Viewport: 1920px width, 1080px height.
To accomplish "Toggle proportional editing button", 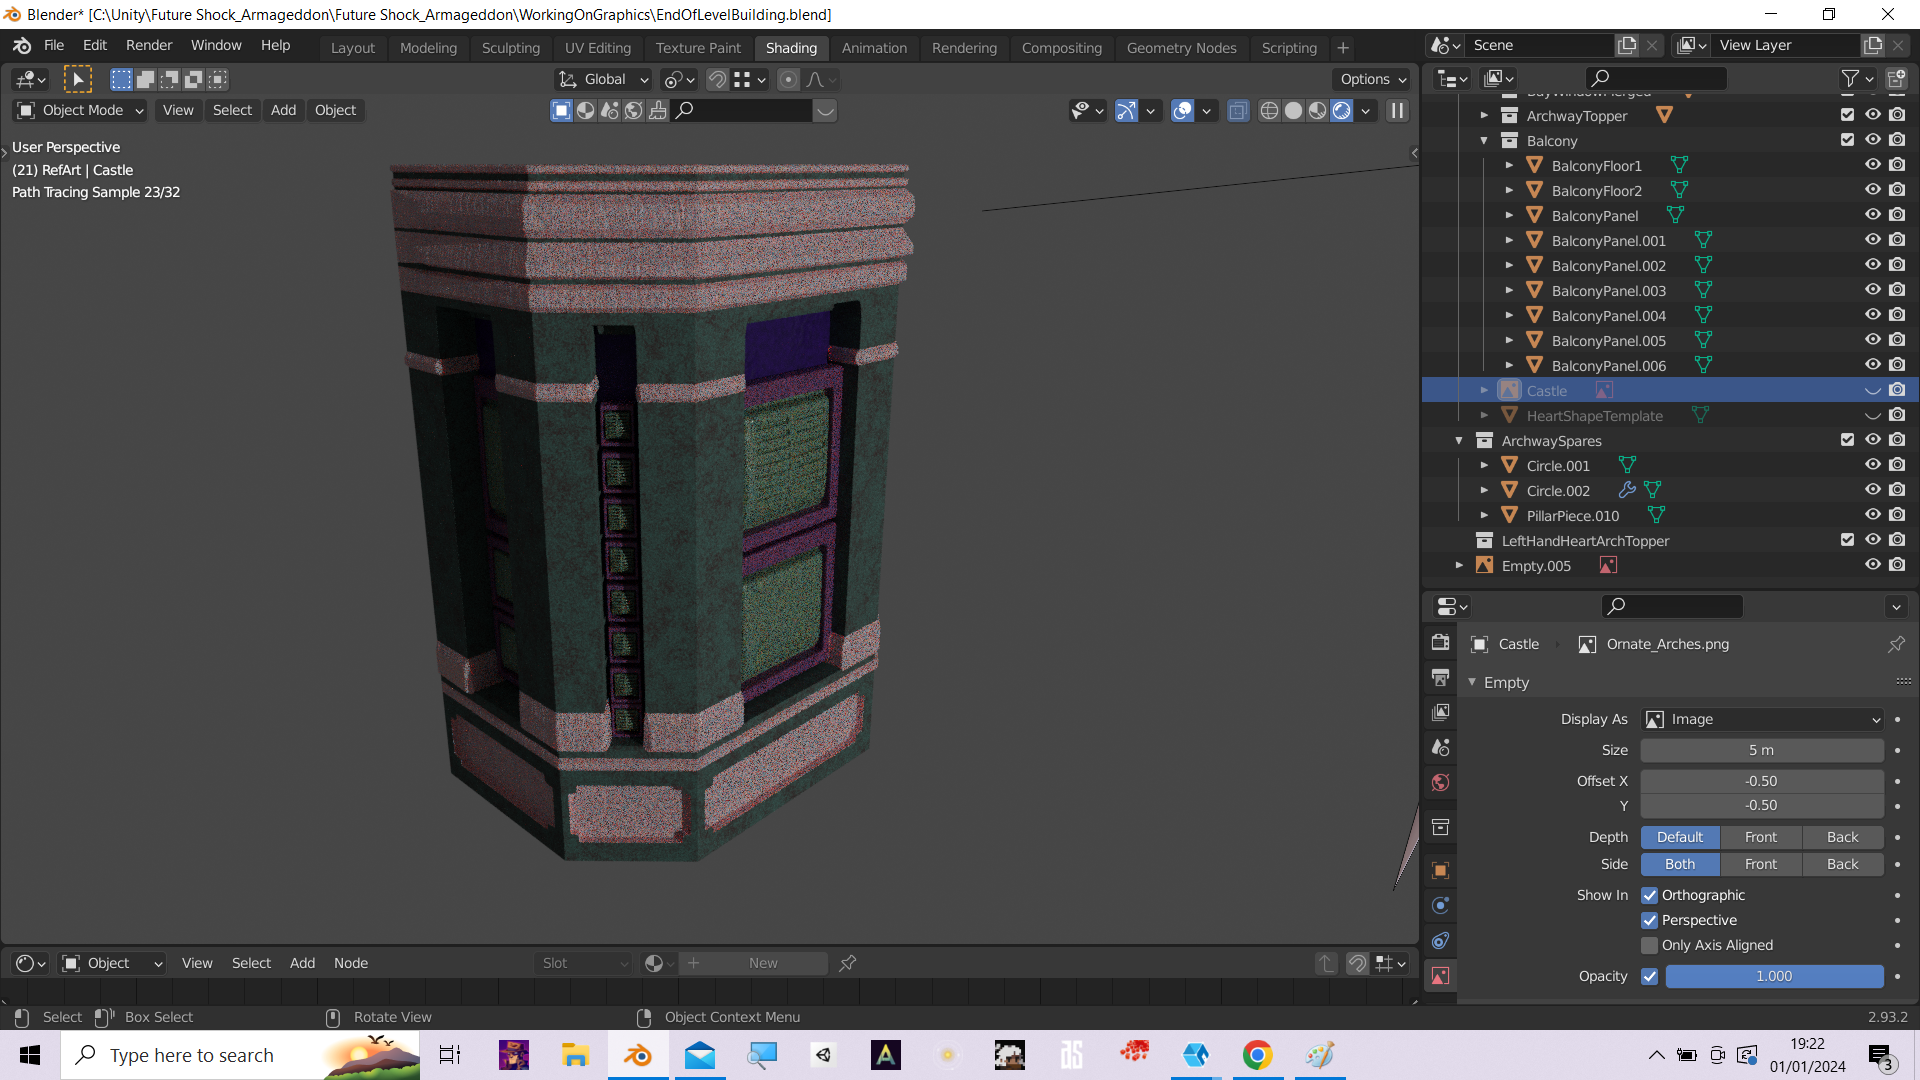I will [x=788, y=79].
